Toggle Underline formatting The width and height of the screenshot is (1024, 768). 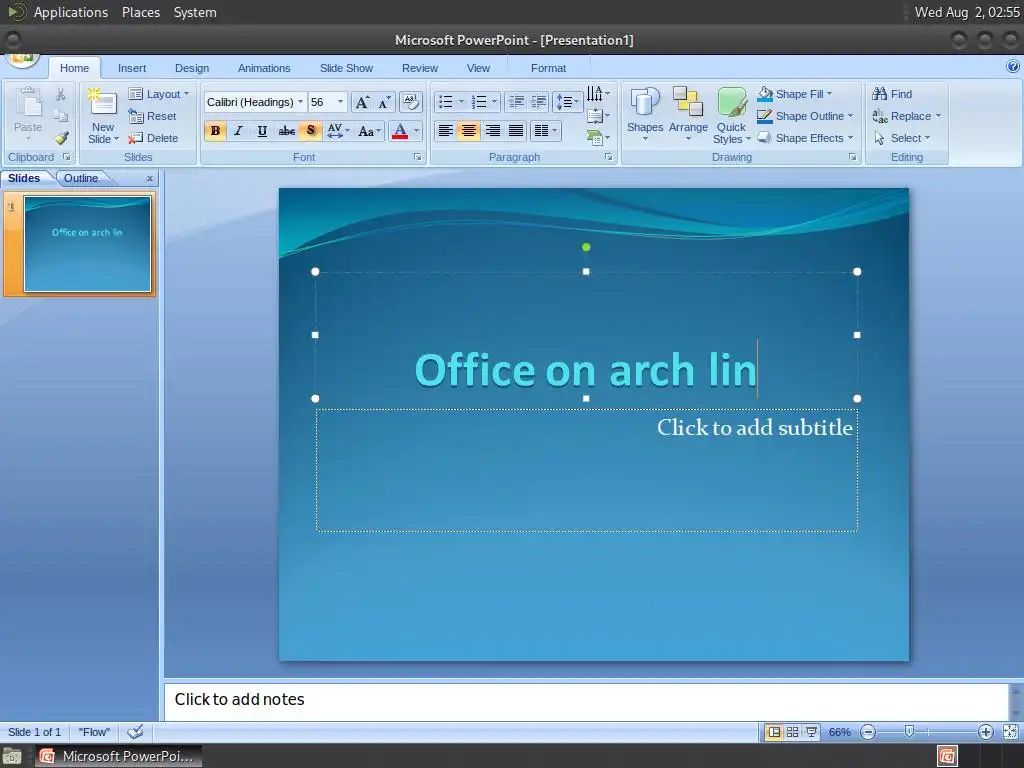click(x=262, y=131)
